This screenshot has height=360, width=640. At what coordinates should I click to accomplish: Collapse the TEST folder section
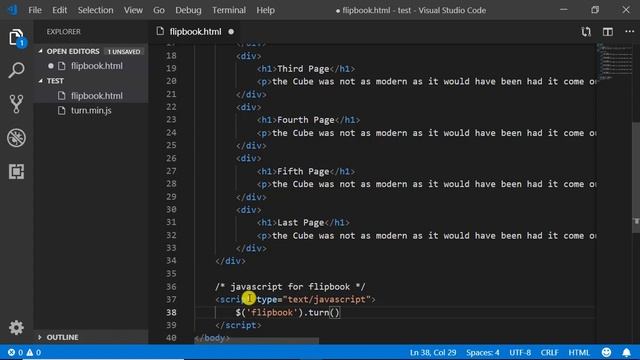[40, 81]
